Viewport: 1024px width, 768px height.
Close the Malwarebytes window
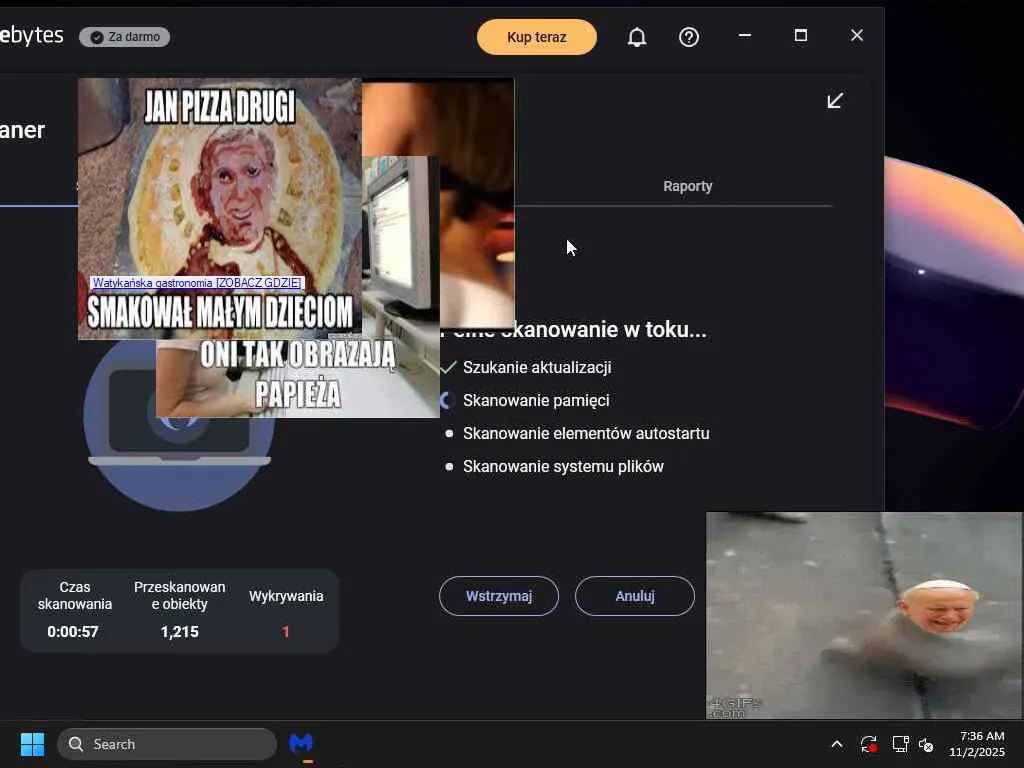pos(857,35)
